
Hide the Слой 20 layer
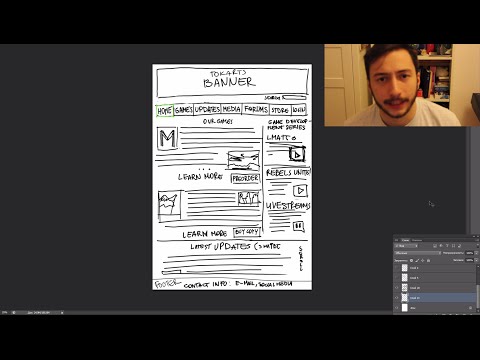click(x=397, y=288)
